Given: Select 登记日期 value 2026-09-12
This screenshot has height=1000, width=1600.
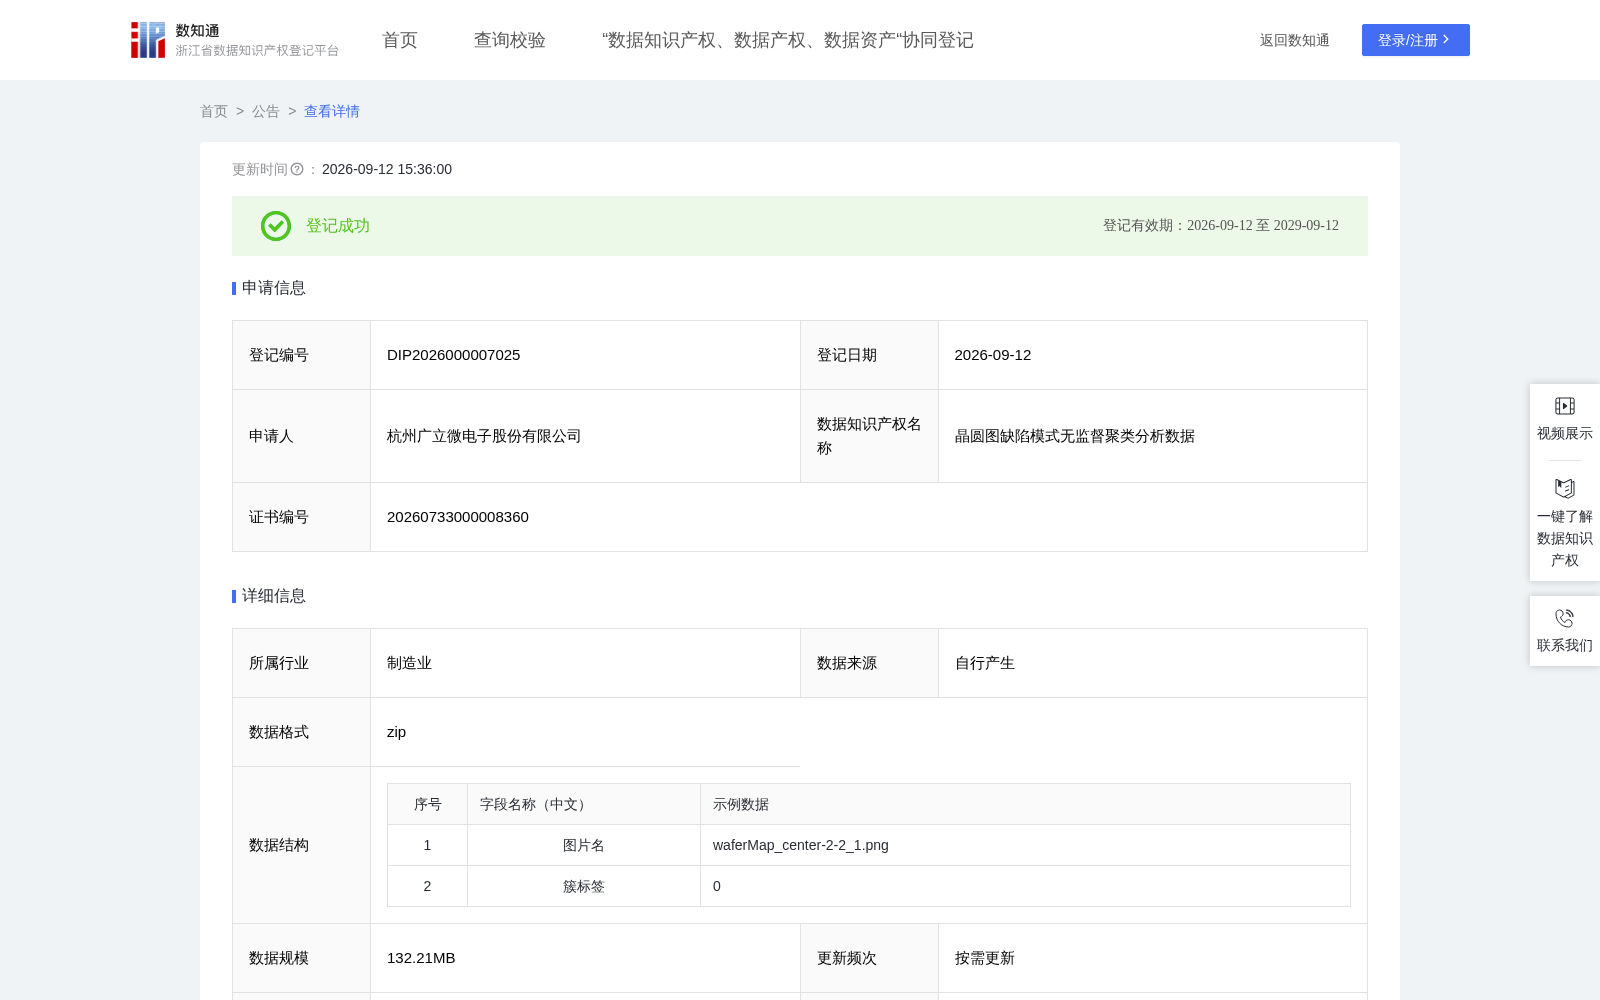Looking at the screenshot, I should (993, 355).
